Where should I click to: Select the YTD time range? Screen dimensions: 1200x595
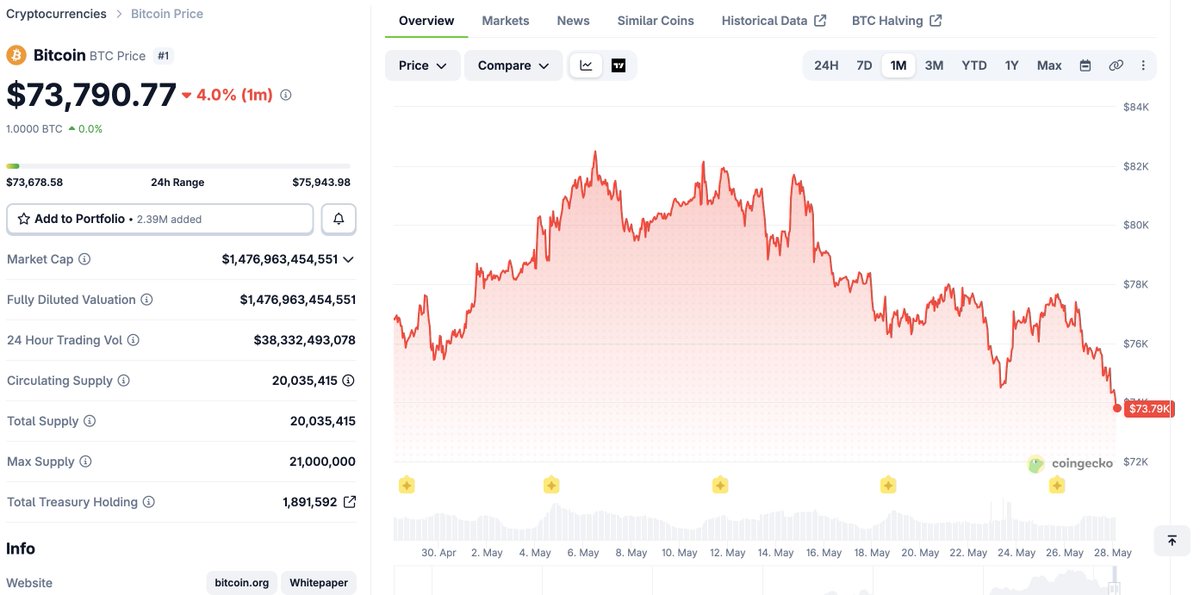[x=974, y=65]
